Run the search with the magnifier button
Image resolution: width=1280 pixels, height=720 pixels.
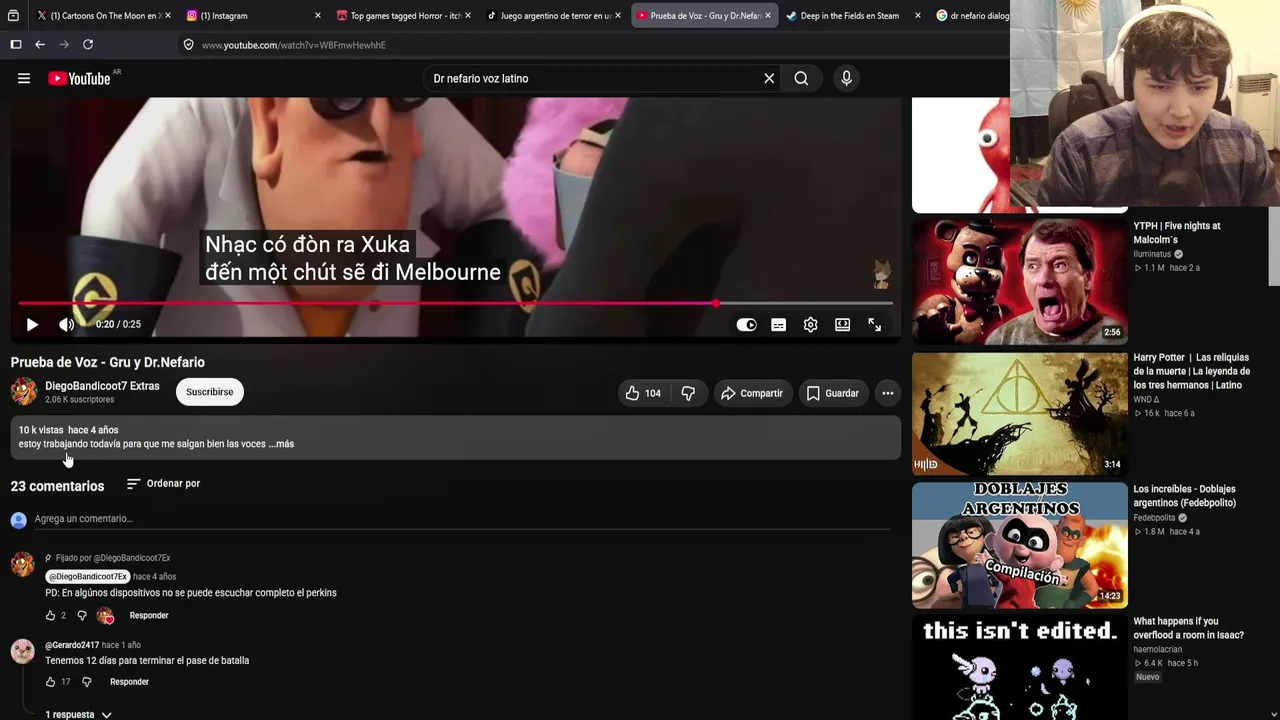(x=801, y=78)
